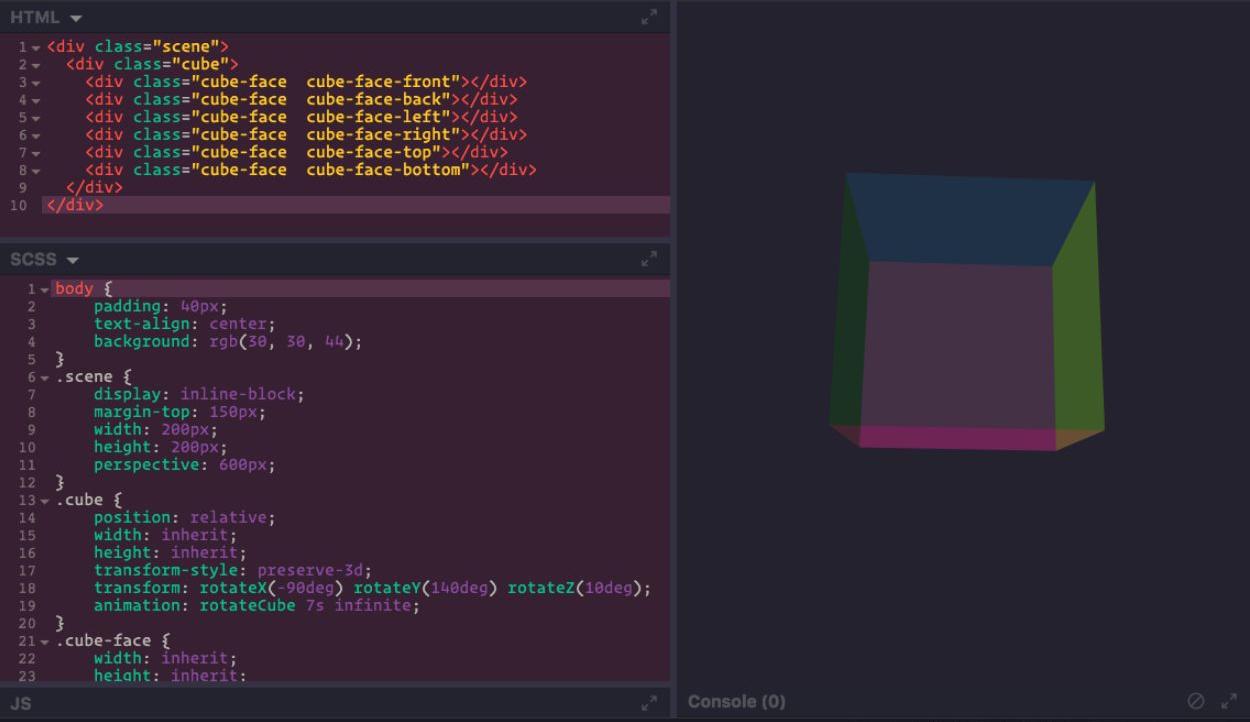Expand the JS editor panel

click(x=649, y=703)
